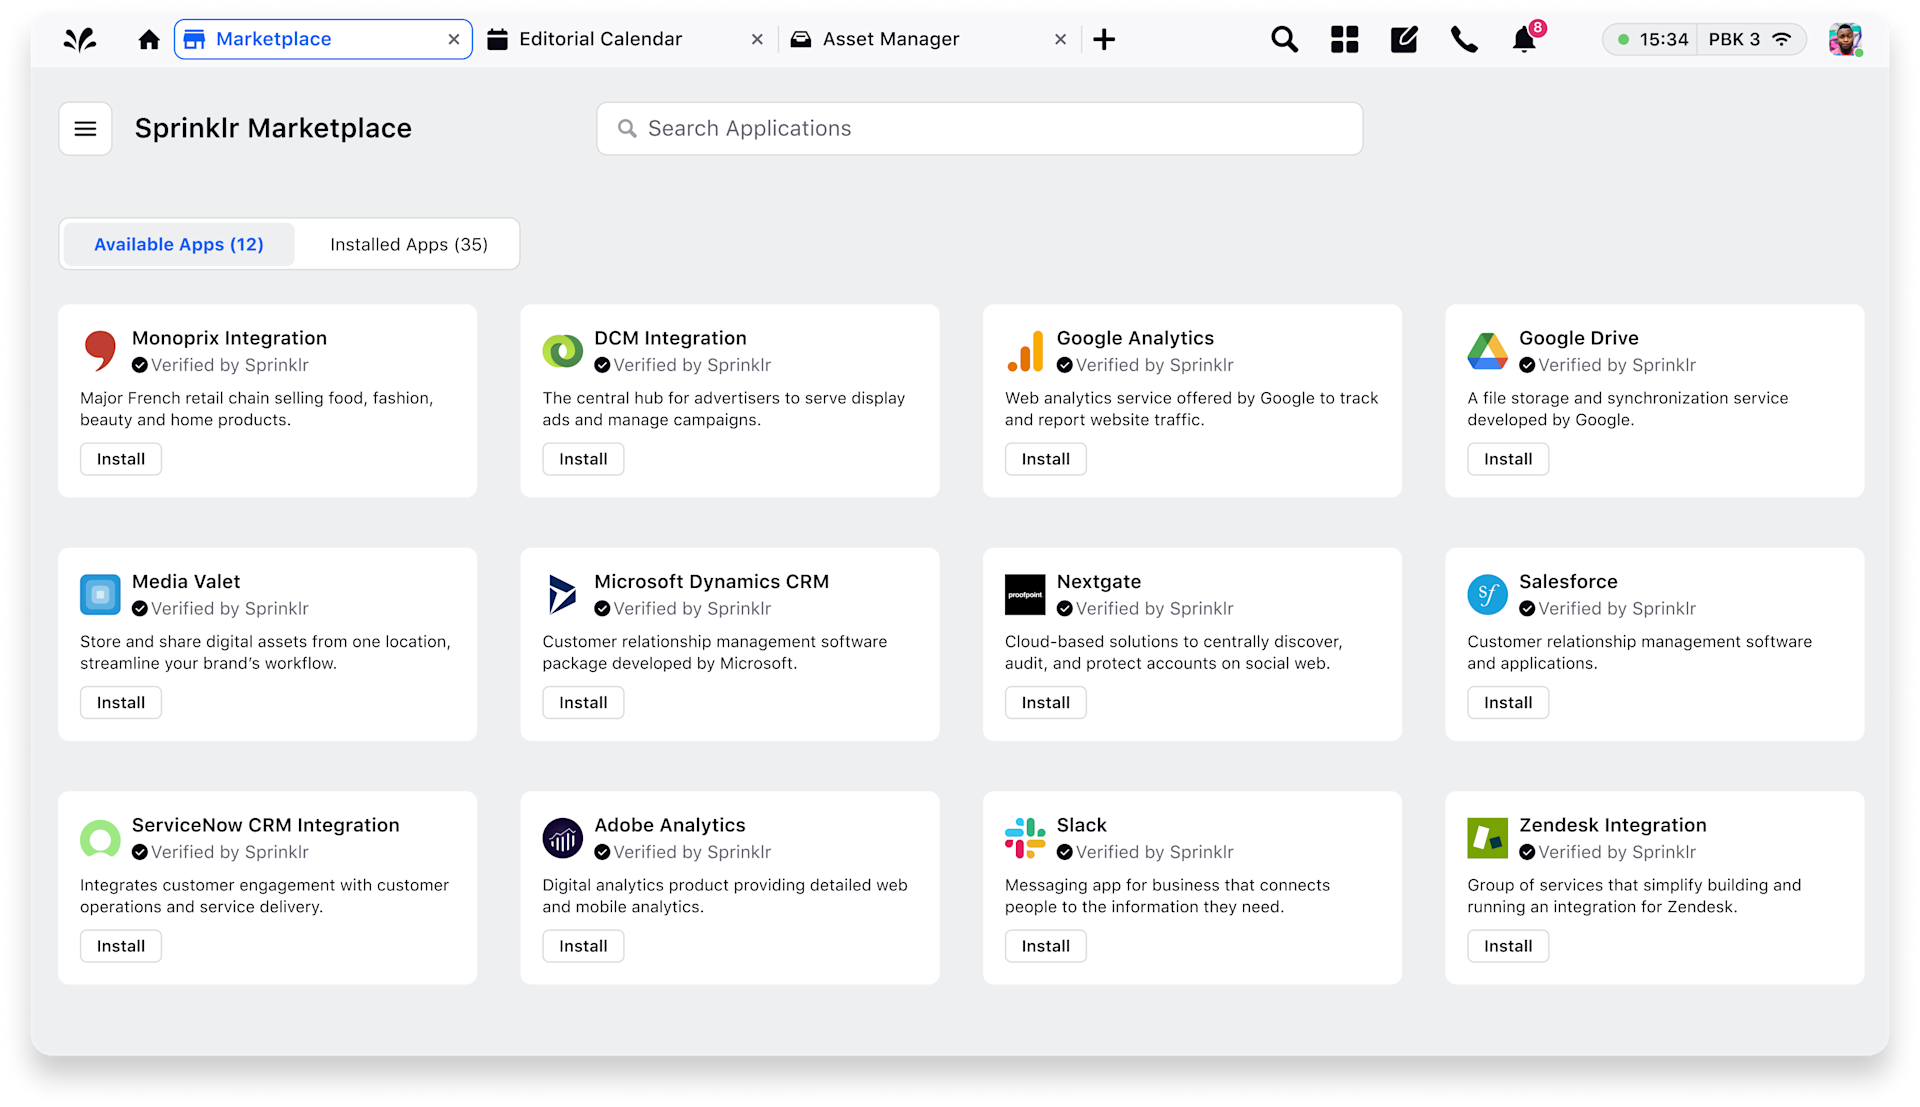Close the Editorial Calendar tab
Screen dimensions: 1920x1107
tap(757, 39)
